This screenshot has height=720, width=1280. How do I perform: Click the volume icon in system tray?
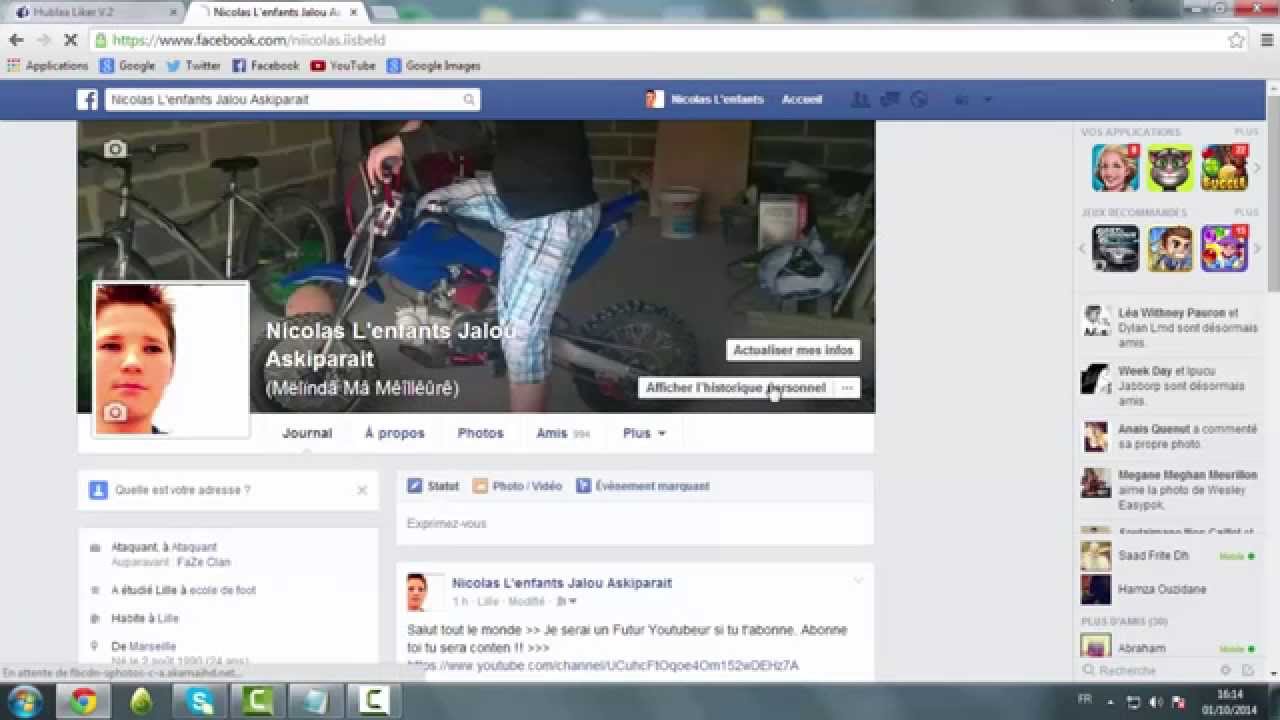(x=1156, y=702)
